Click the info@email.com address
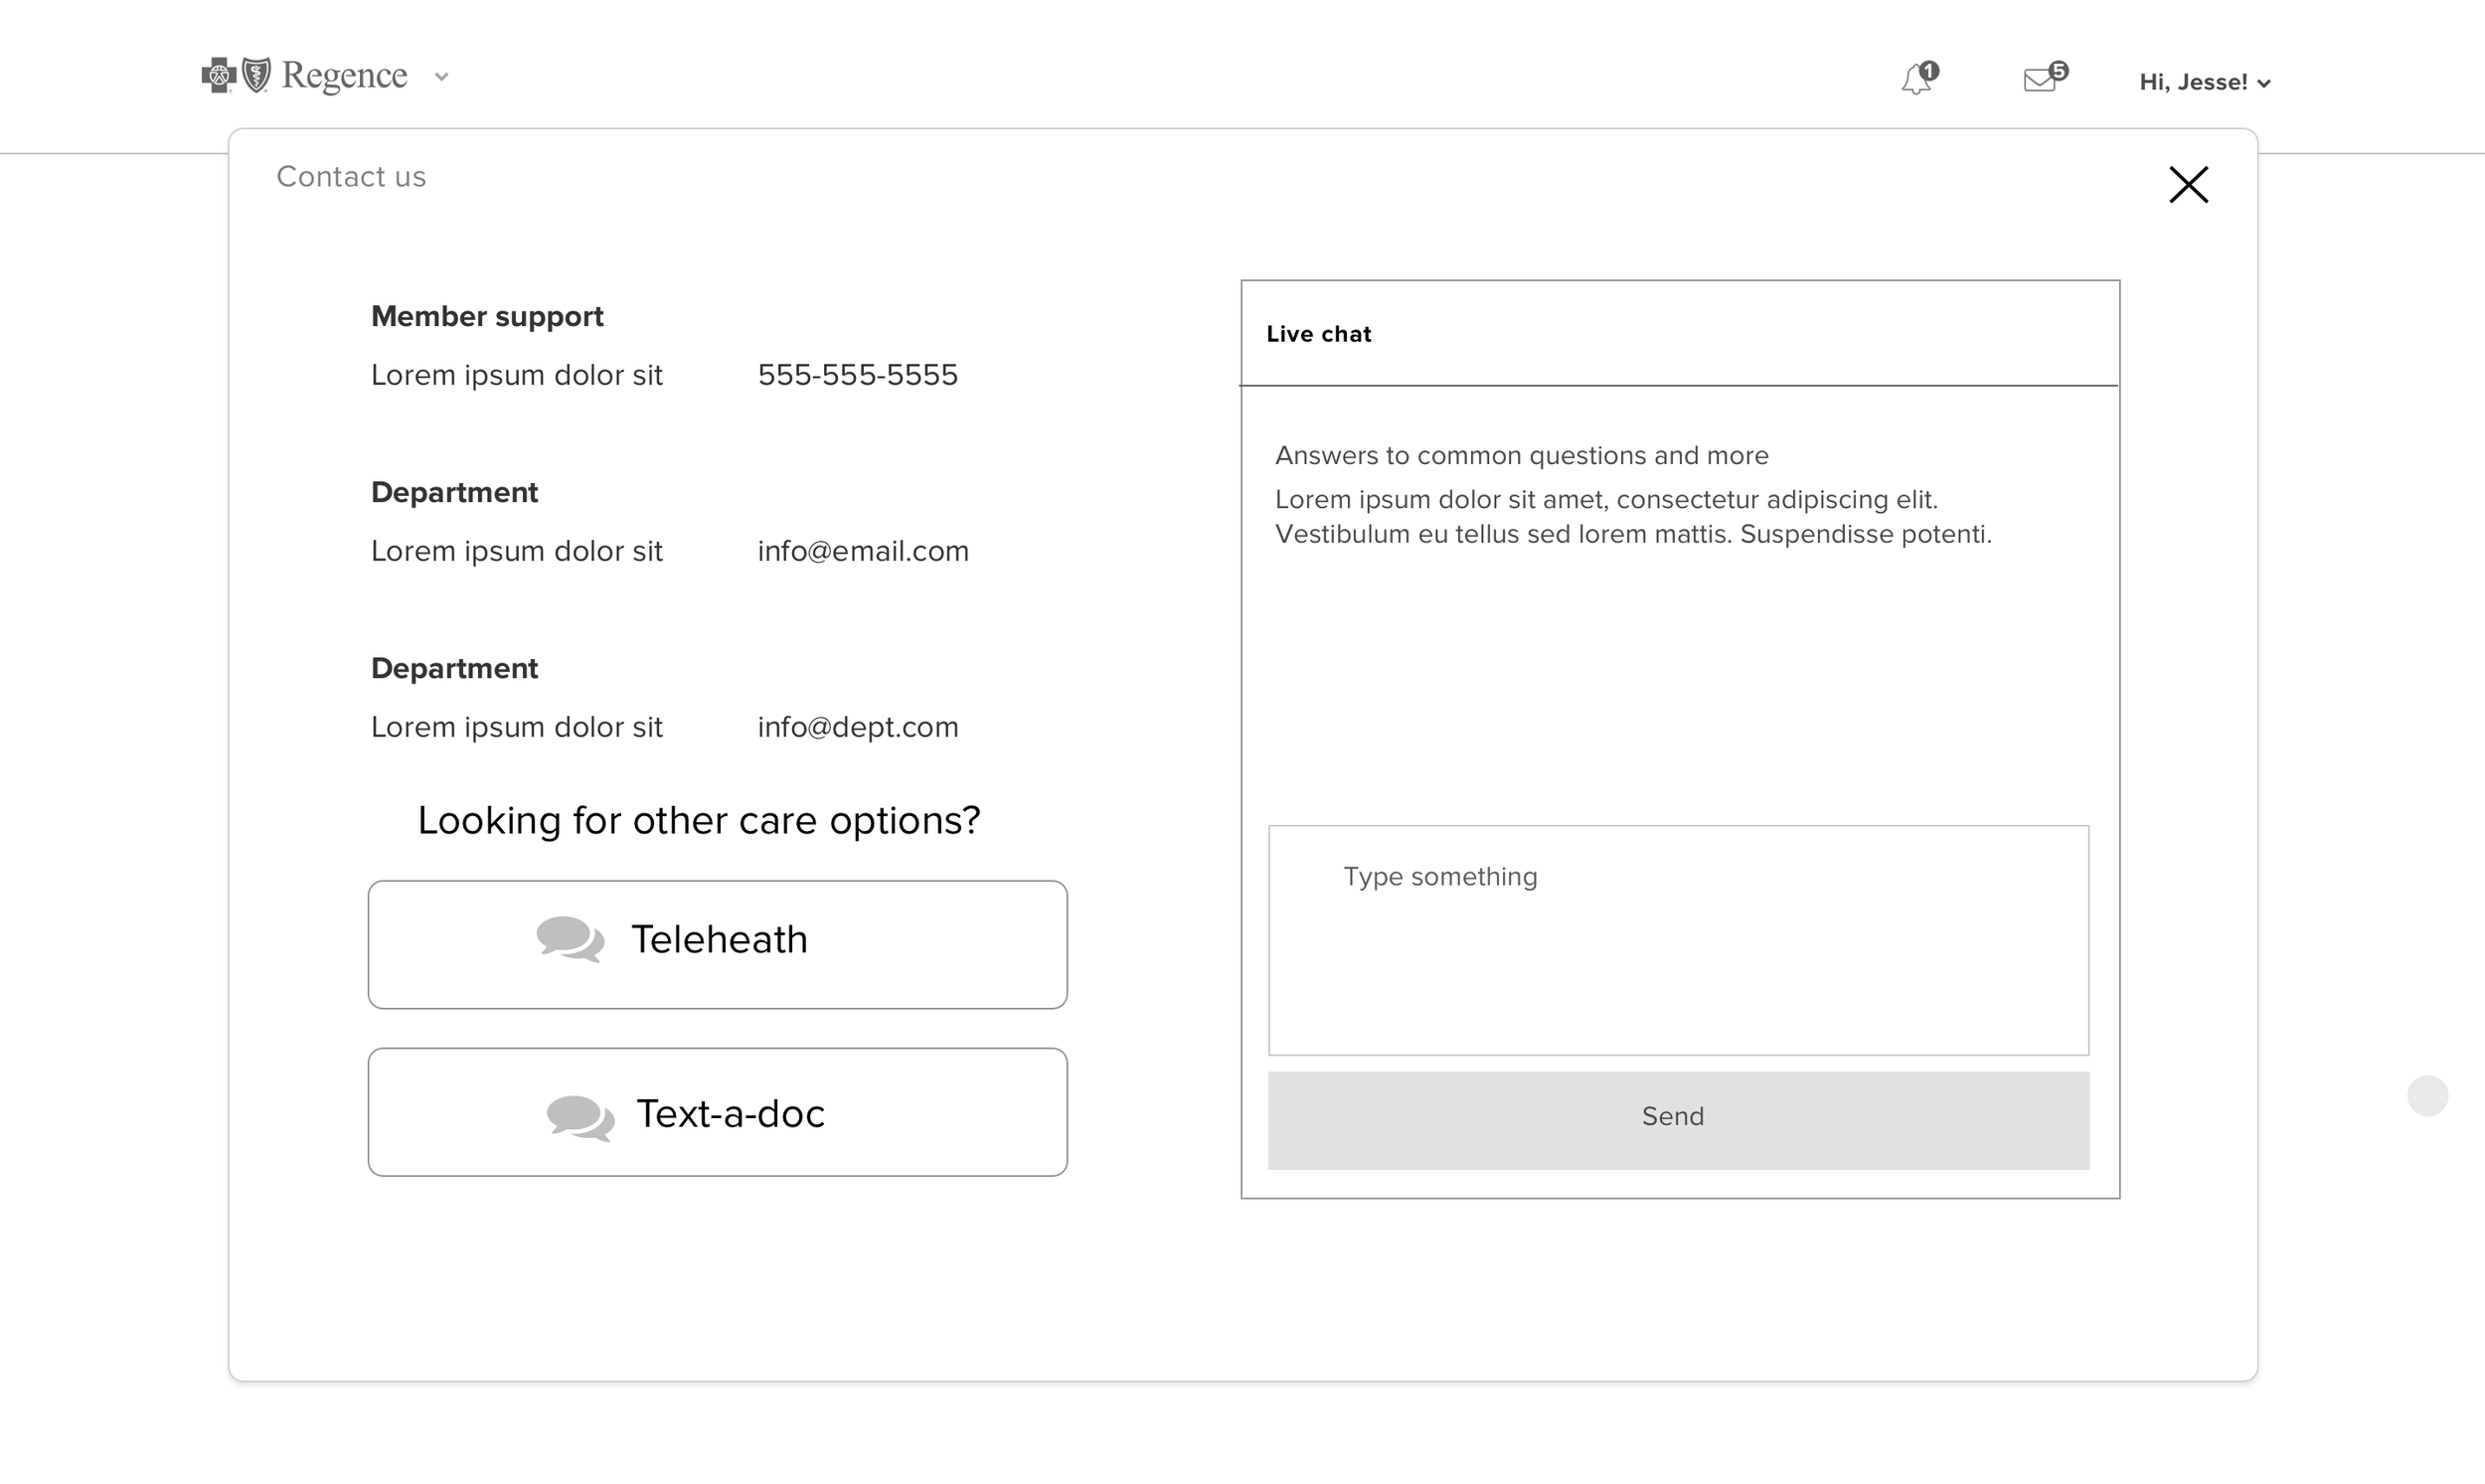This screenshot has width=2485, height=1484. 862,551
